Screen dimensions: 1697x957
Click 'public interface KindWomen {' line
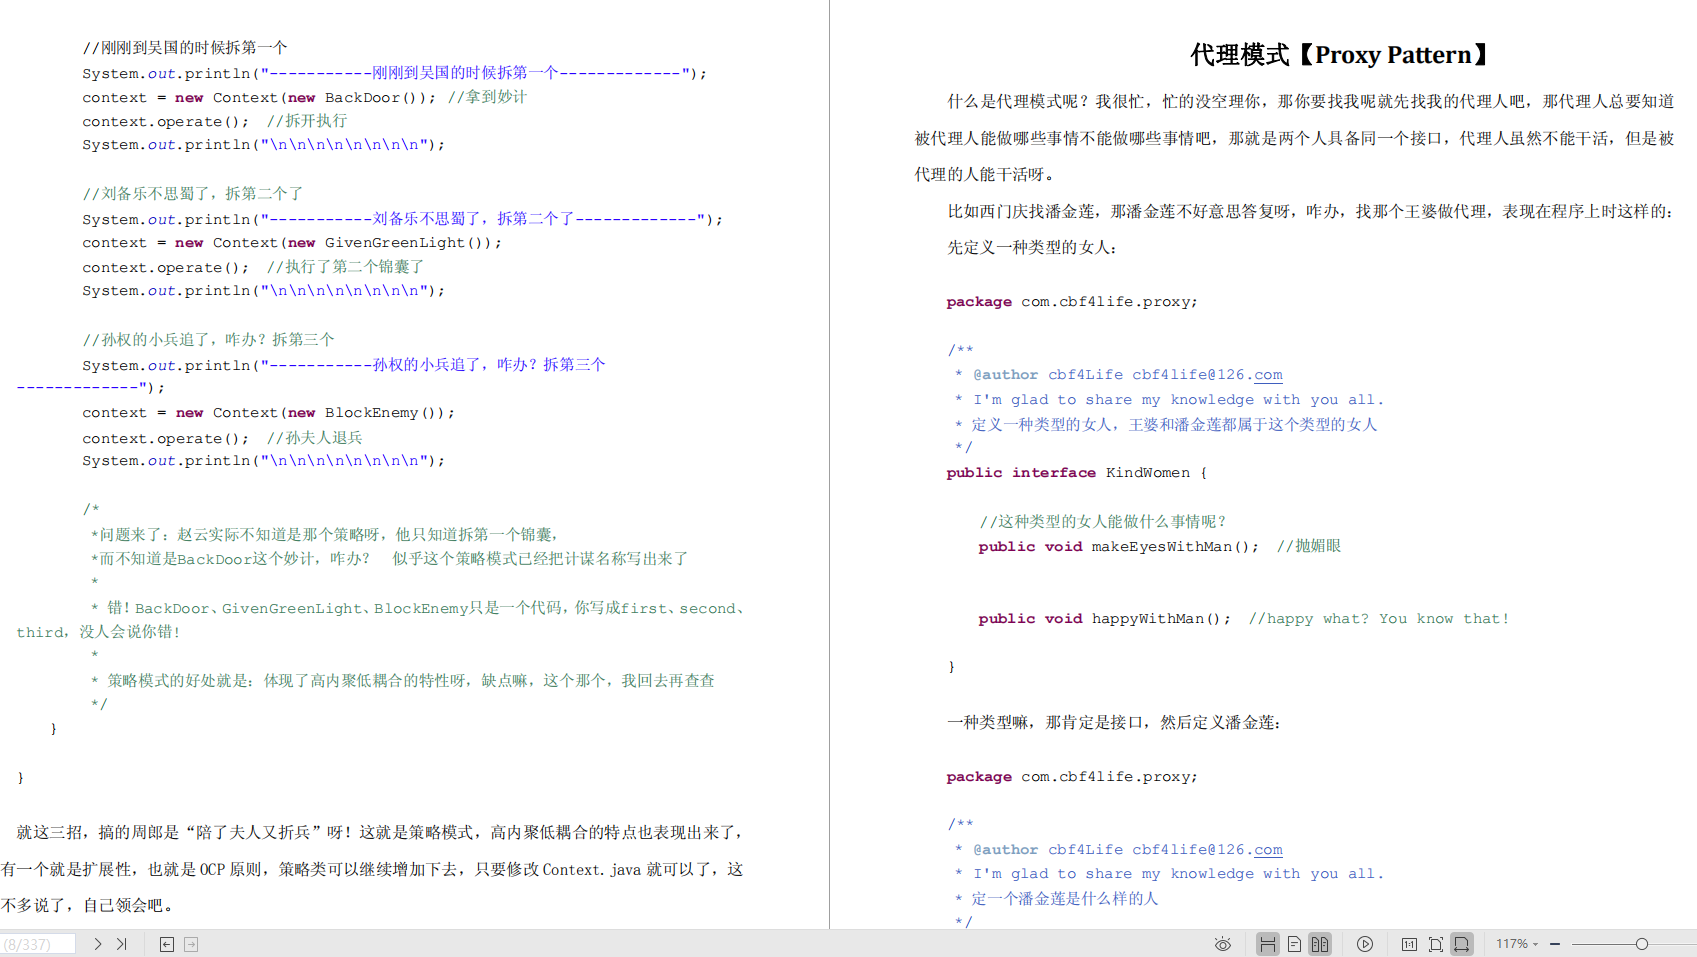(x=1076, y=473)
